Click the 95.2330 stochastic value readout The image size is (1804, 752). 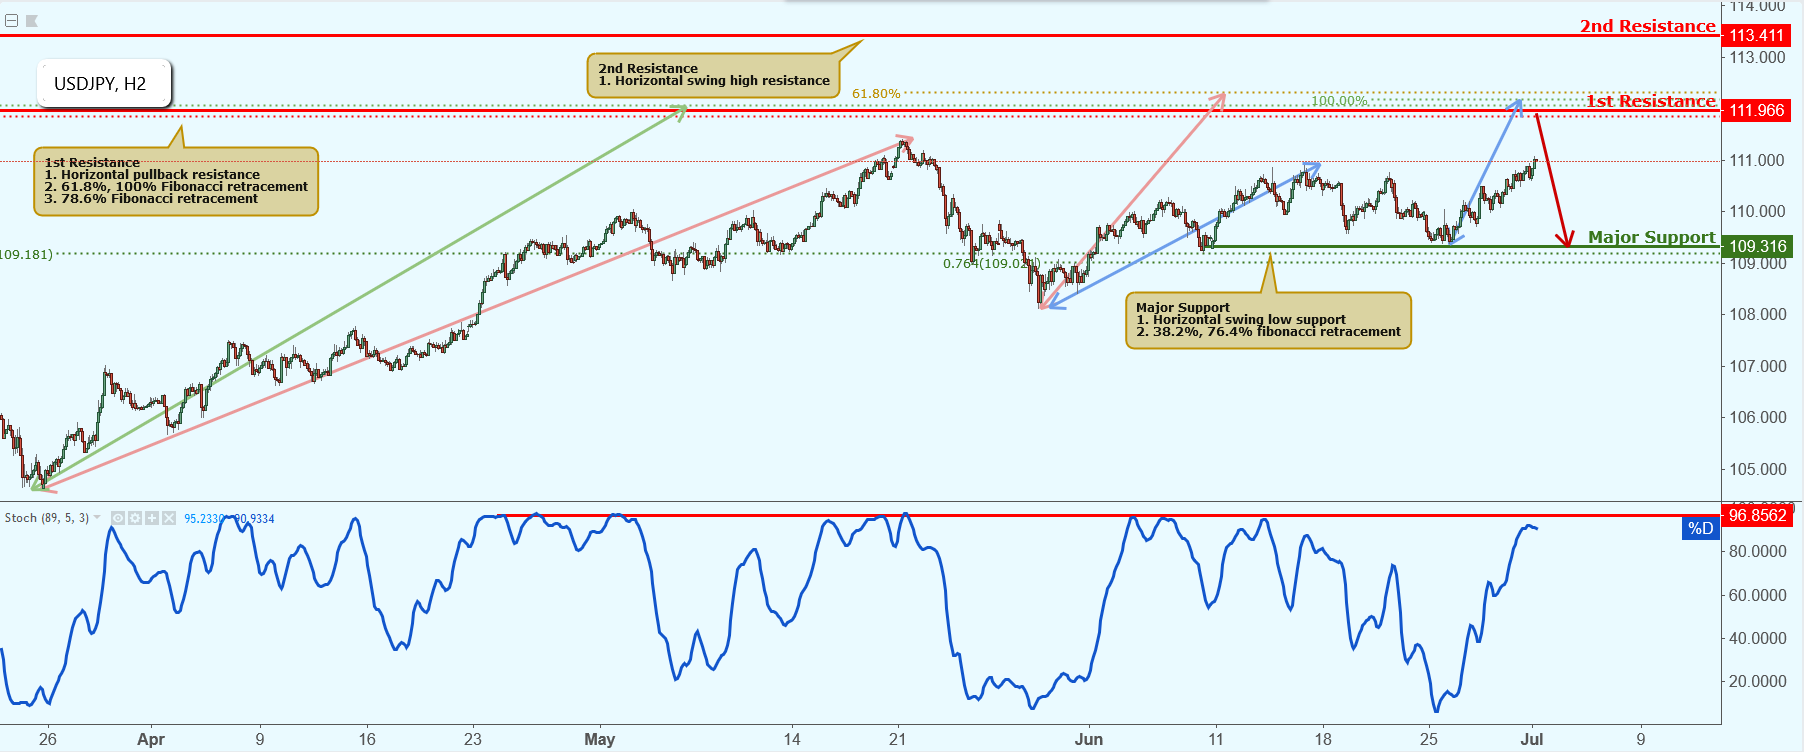pos(205,518)
